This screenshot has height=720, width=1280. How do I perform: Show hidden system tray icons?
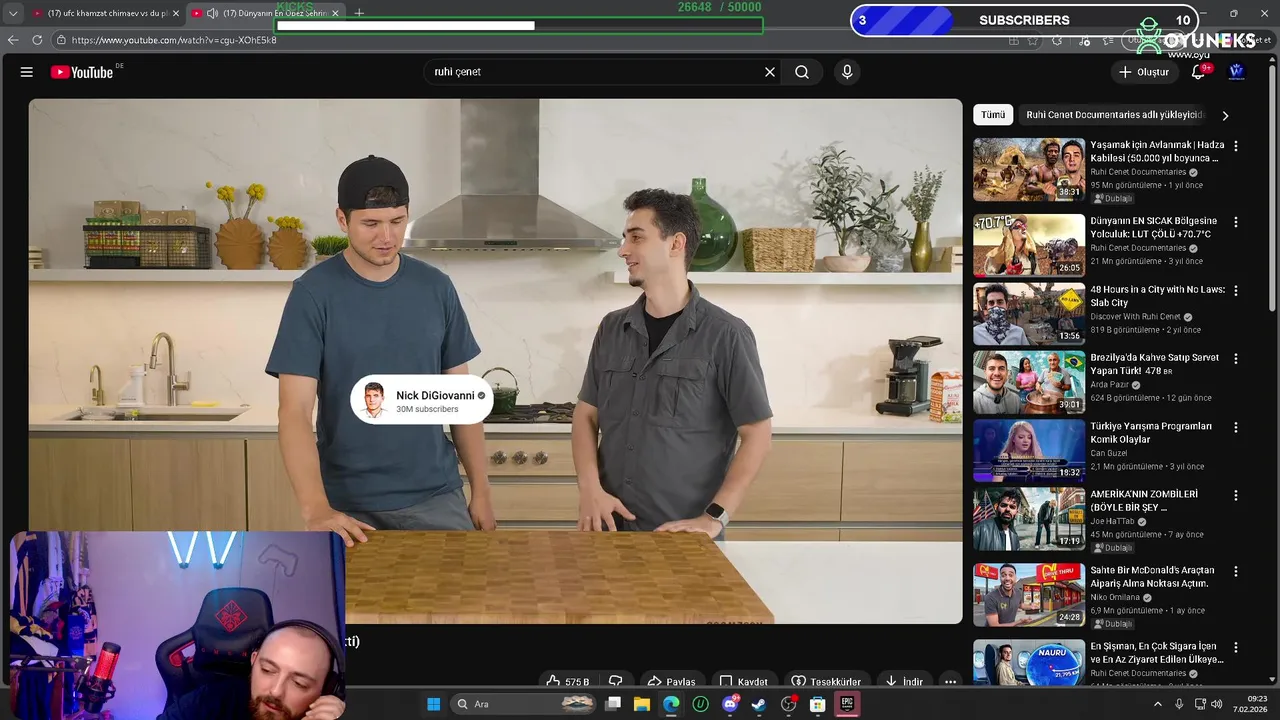coord(1159,704)
